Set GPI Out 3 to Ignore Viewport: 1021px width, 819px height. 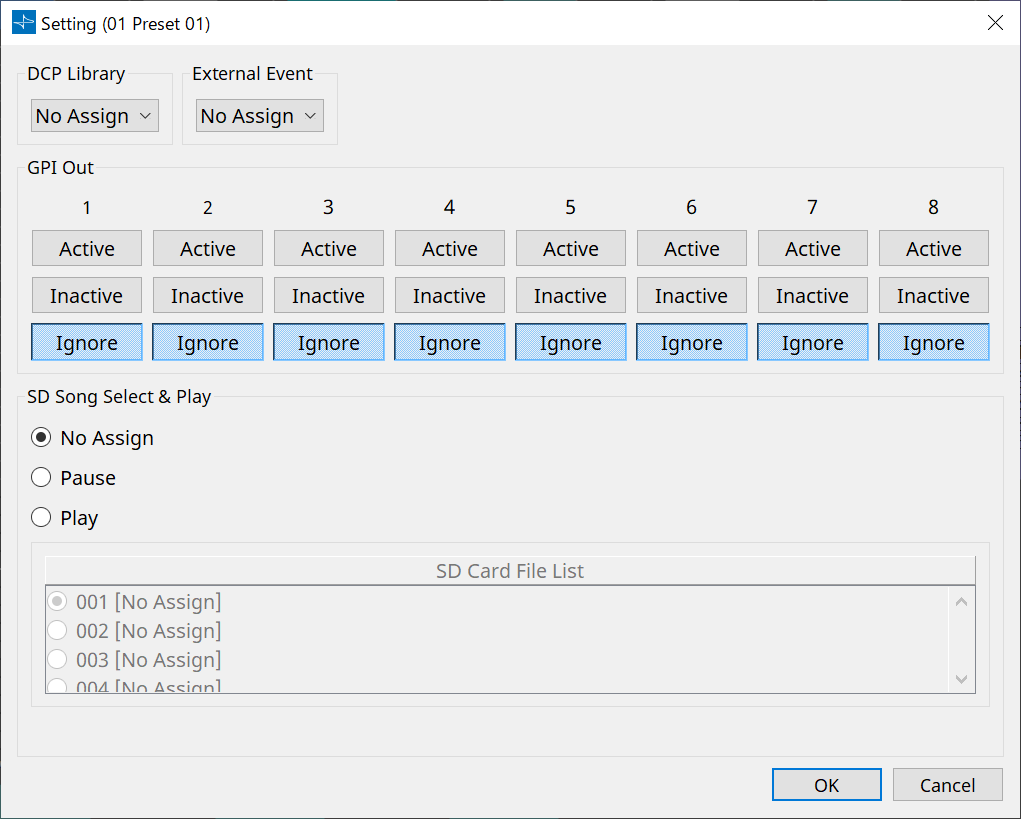[x=329, y=343]
